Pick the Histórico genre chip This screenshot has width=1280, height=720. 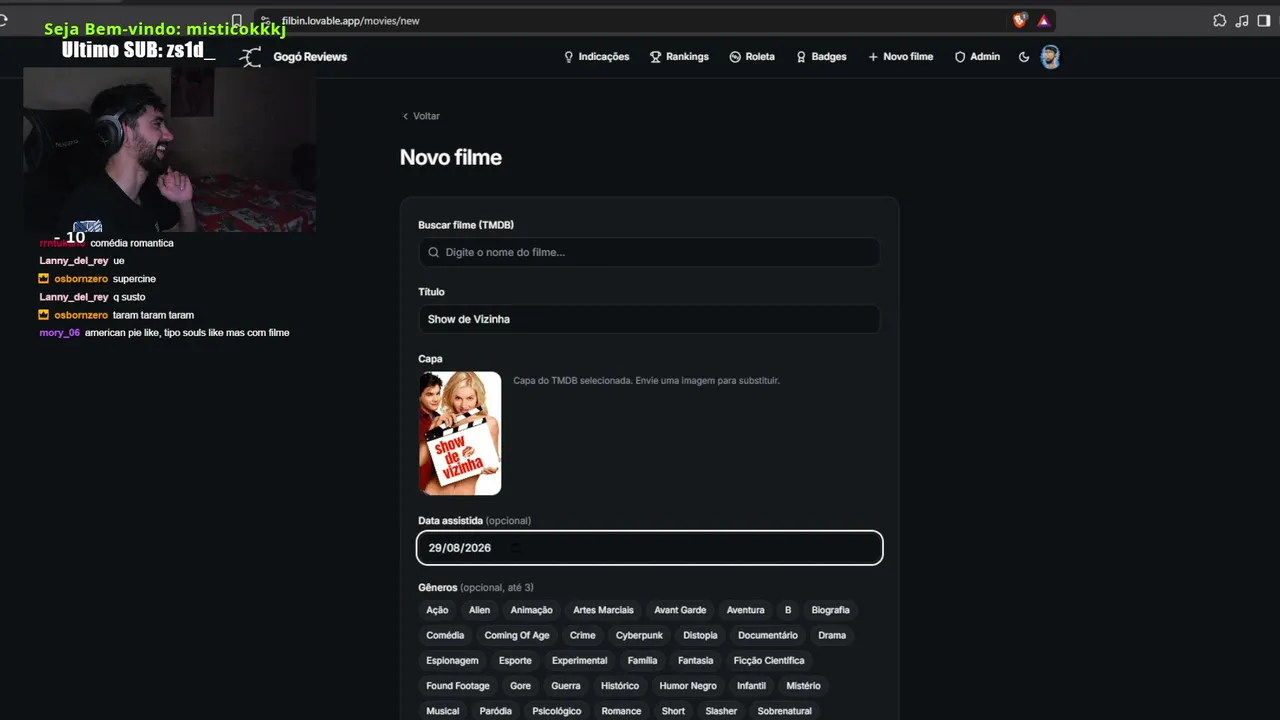click(620, 686)
